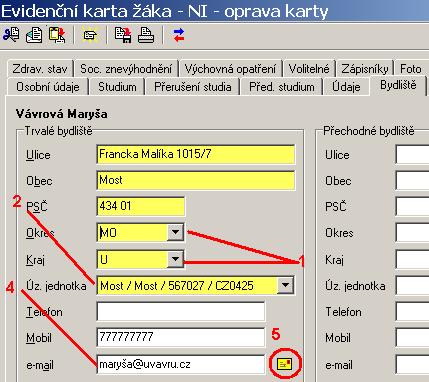This screenshot has width=429, height=382.
Task: Click the Trvalé bydliště group label
Action: [58, 131]
